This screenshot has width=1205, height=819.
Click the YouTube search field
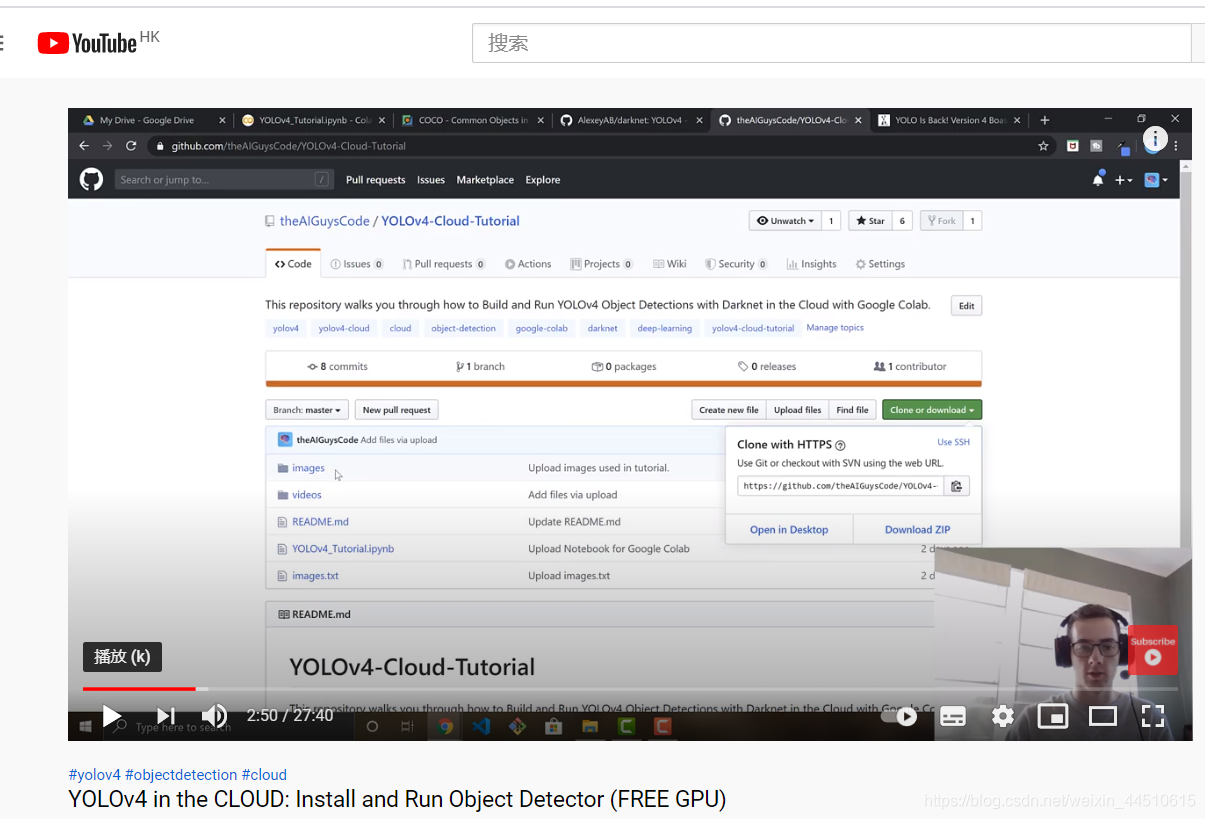point(831,43)
